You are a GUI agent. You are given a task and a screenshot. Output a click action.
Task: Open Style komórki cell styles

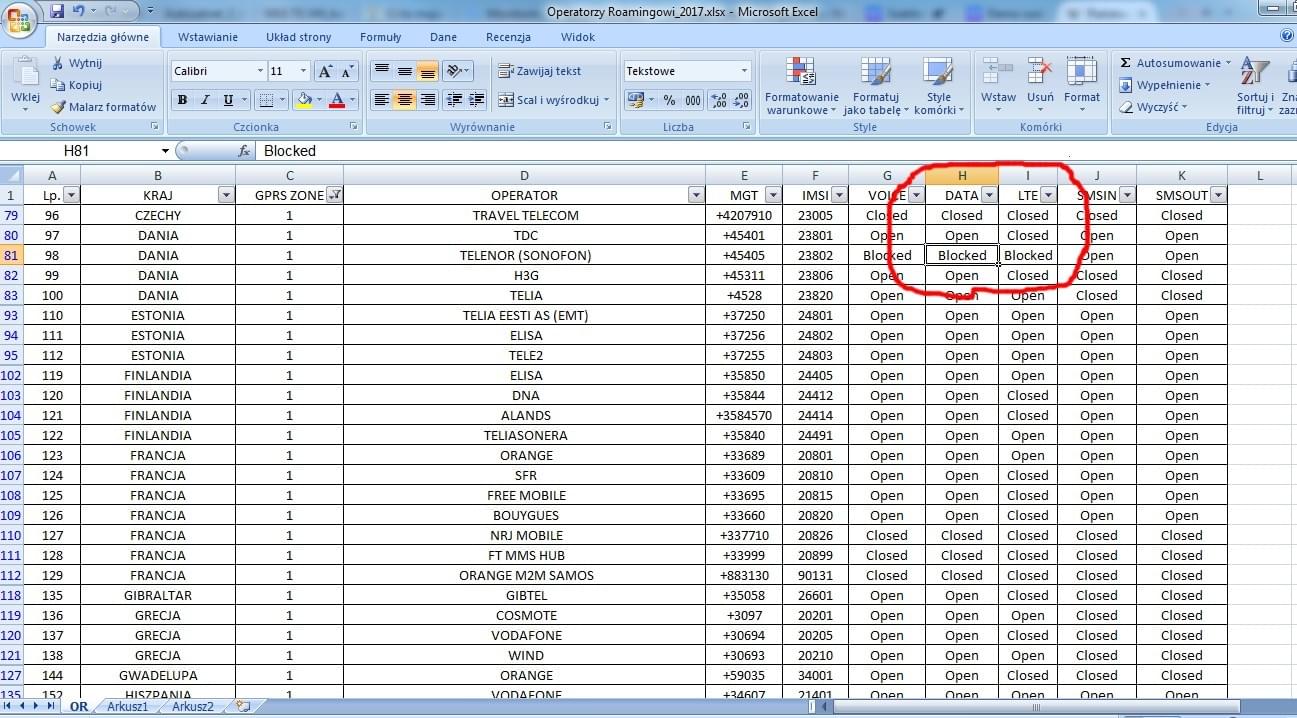(938, 86)
